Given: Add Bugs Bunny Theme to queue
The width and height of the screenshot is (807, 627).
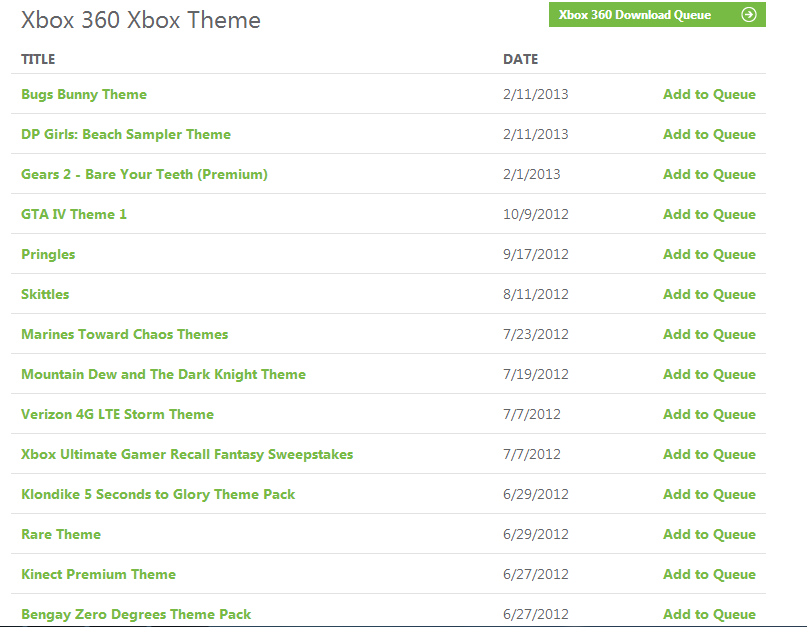Looking at the screenshot, I should coord(709,94).
